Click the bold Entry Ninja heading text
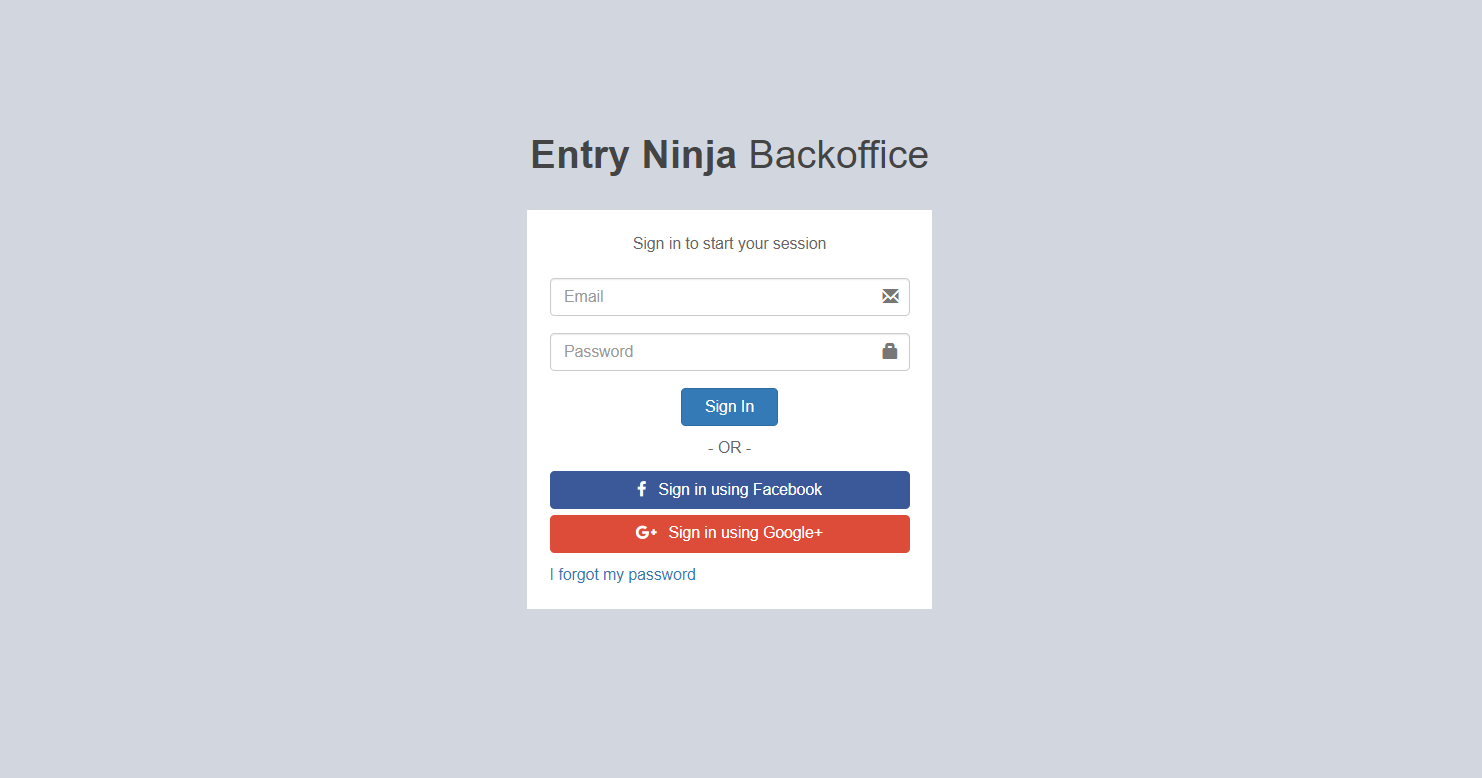The height and width of the screenshot is (778, 1482). coord(634,155)
